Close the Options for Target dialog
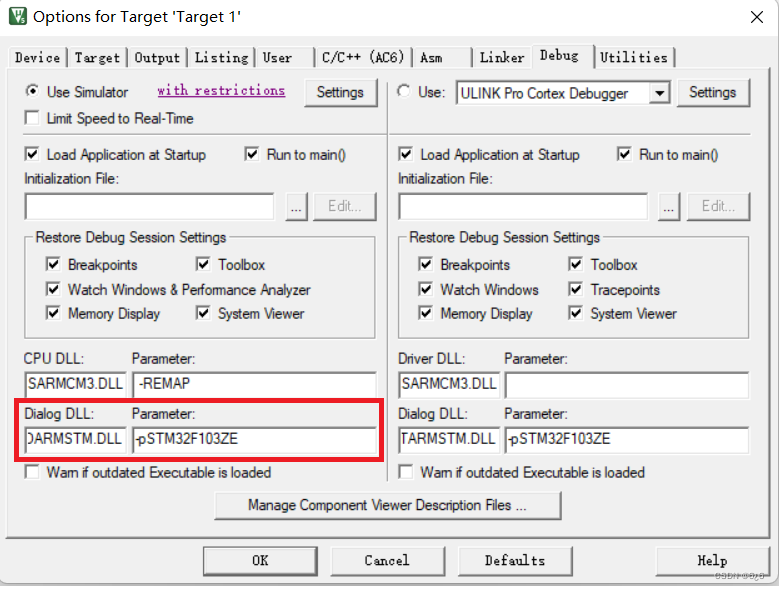 pyautogui.click(x=757, y=17)
